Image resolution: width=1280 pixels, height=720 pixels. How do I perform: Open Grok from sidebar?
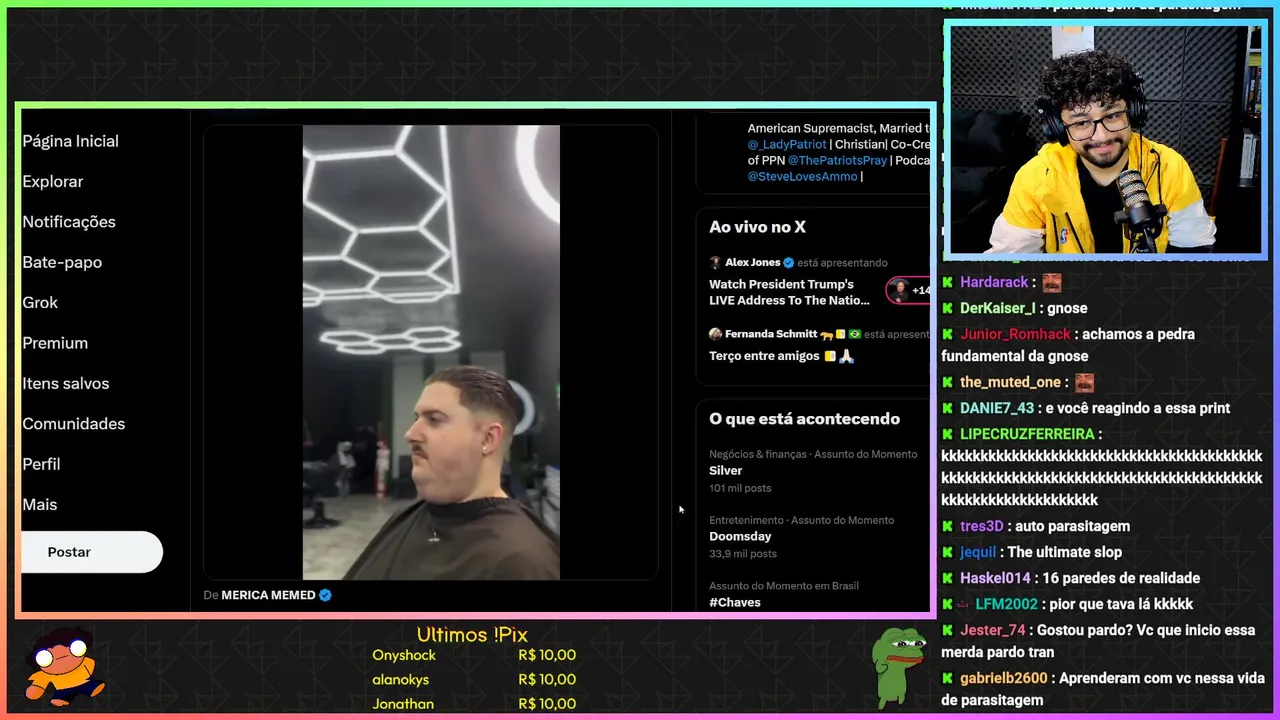(40, 302)
